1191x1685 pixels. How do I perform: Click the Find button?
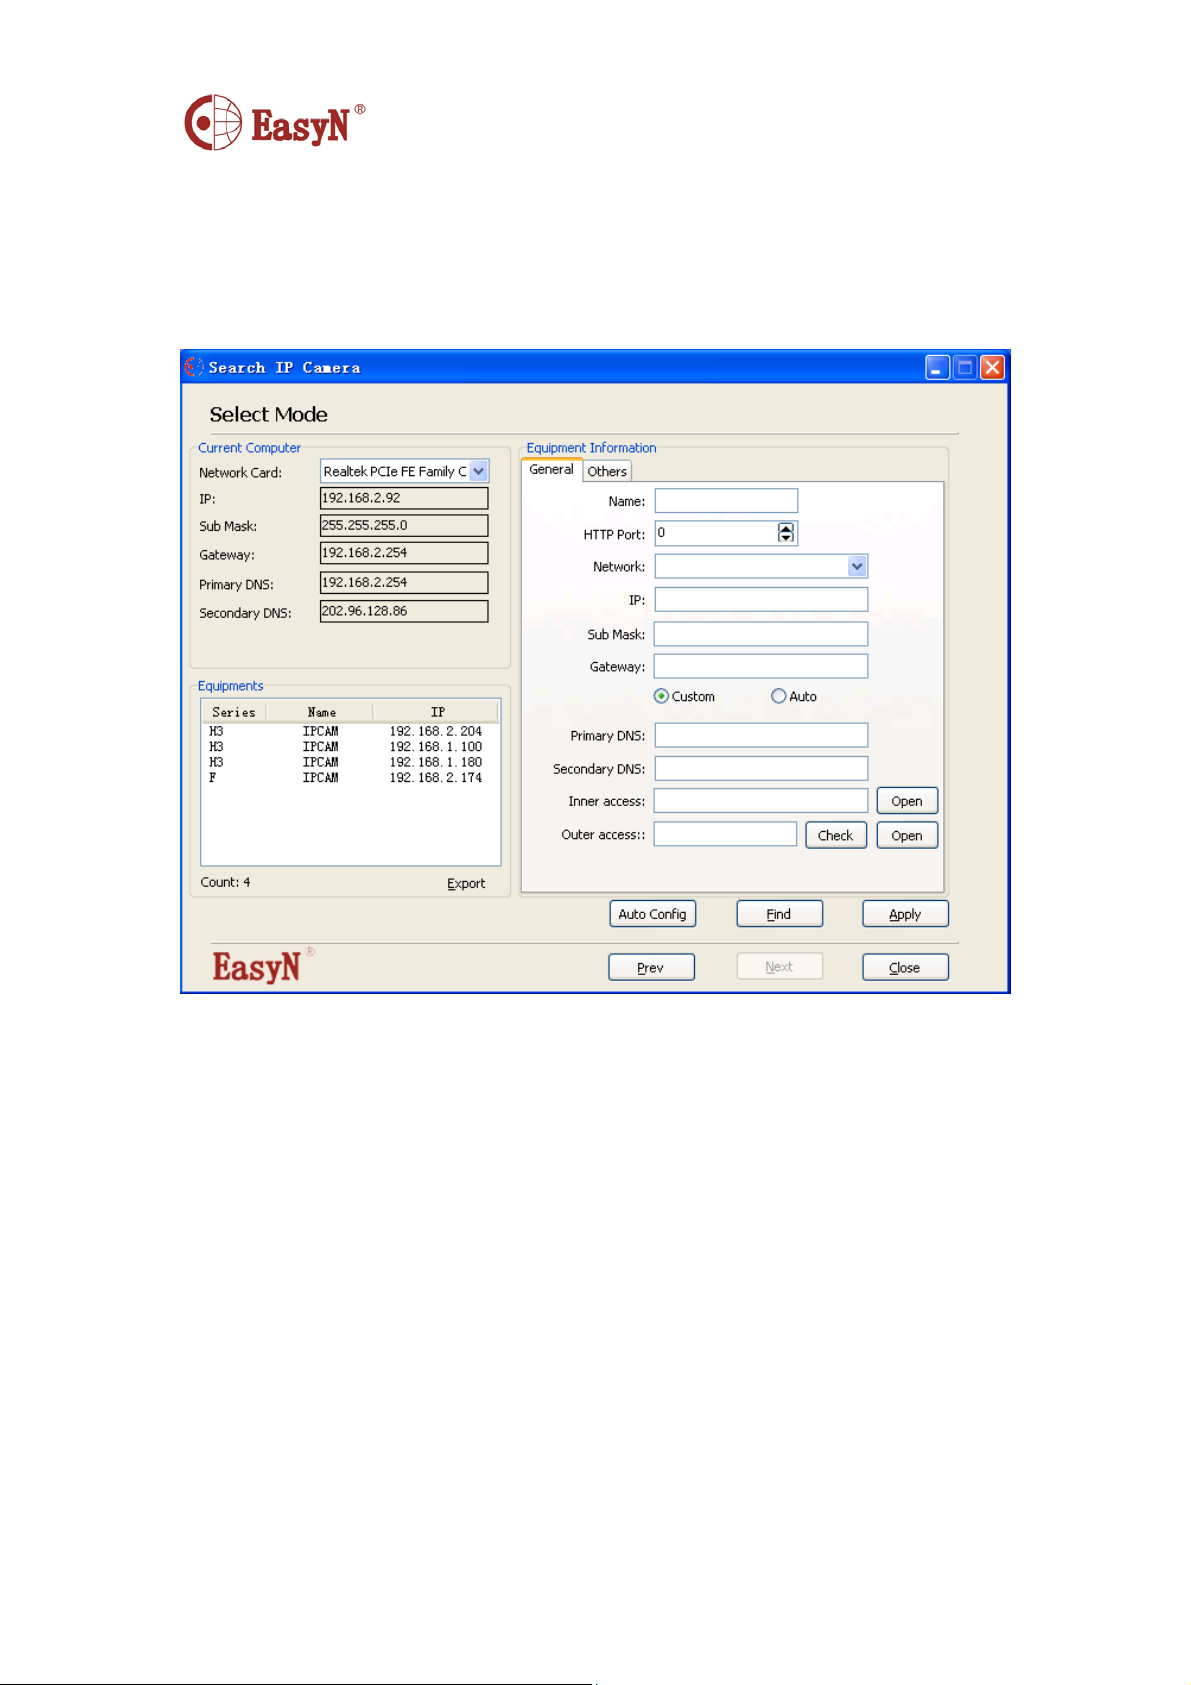coord(779,914)
